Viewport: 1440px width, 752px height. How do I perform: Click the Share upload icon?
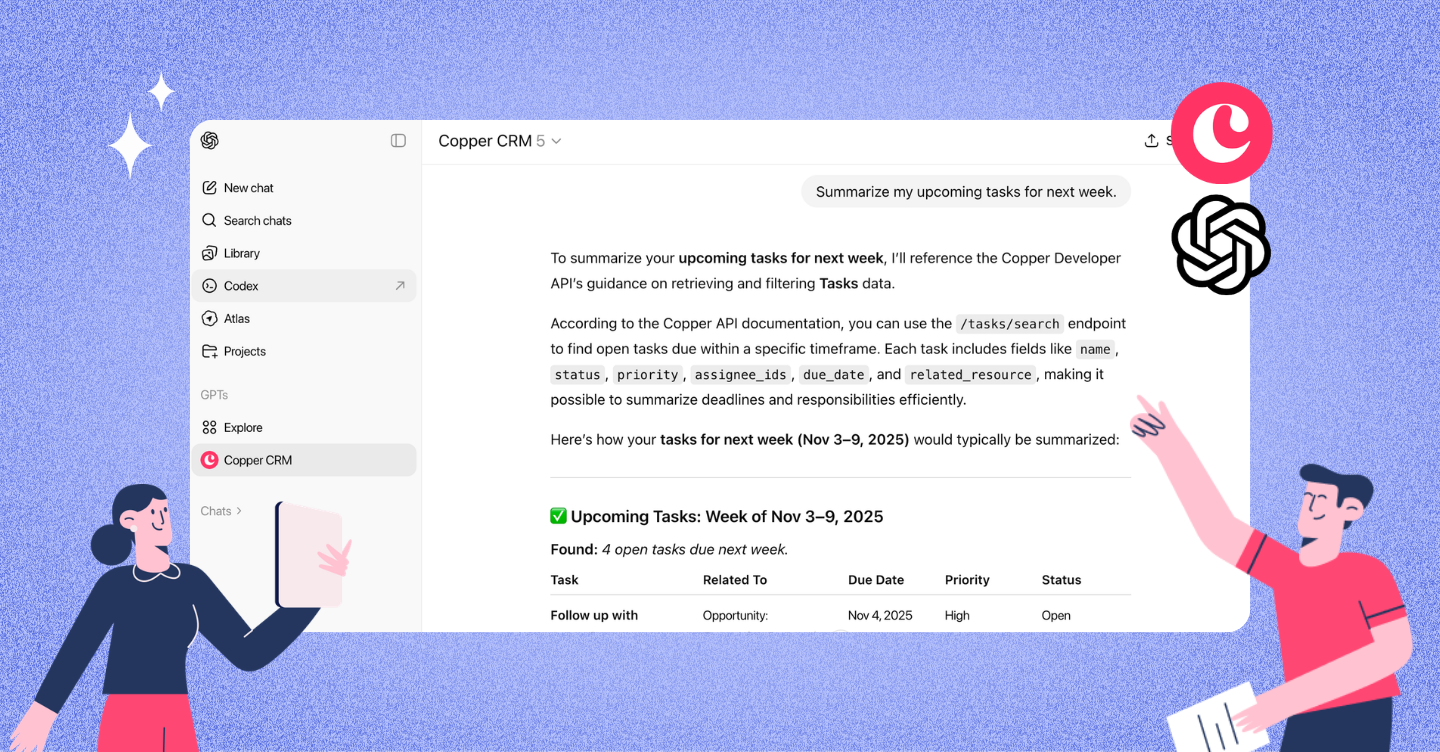tap(1151, 141)
